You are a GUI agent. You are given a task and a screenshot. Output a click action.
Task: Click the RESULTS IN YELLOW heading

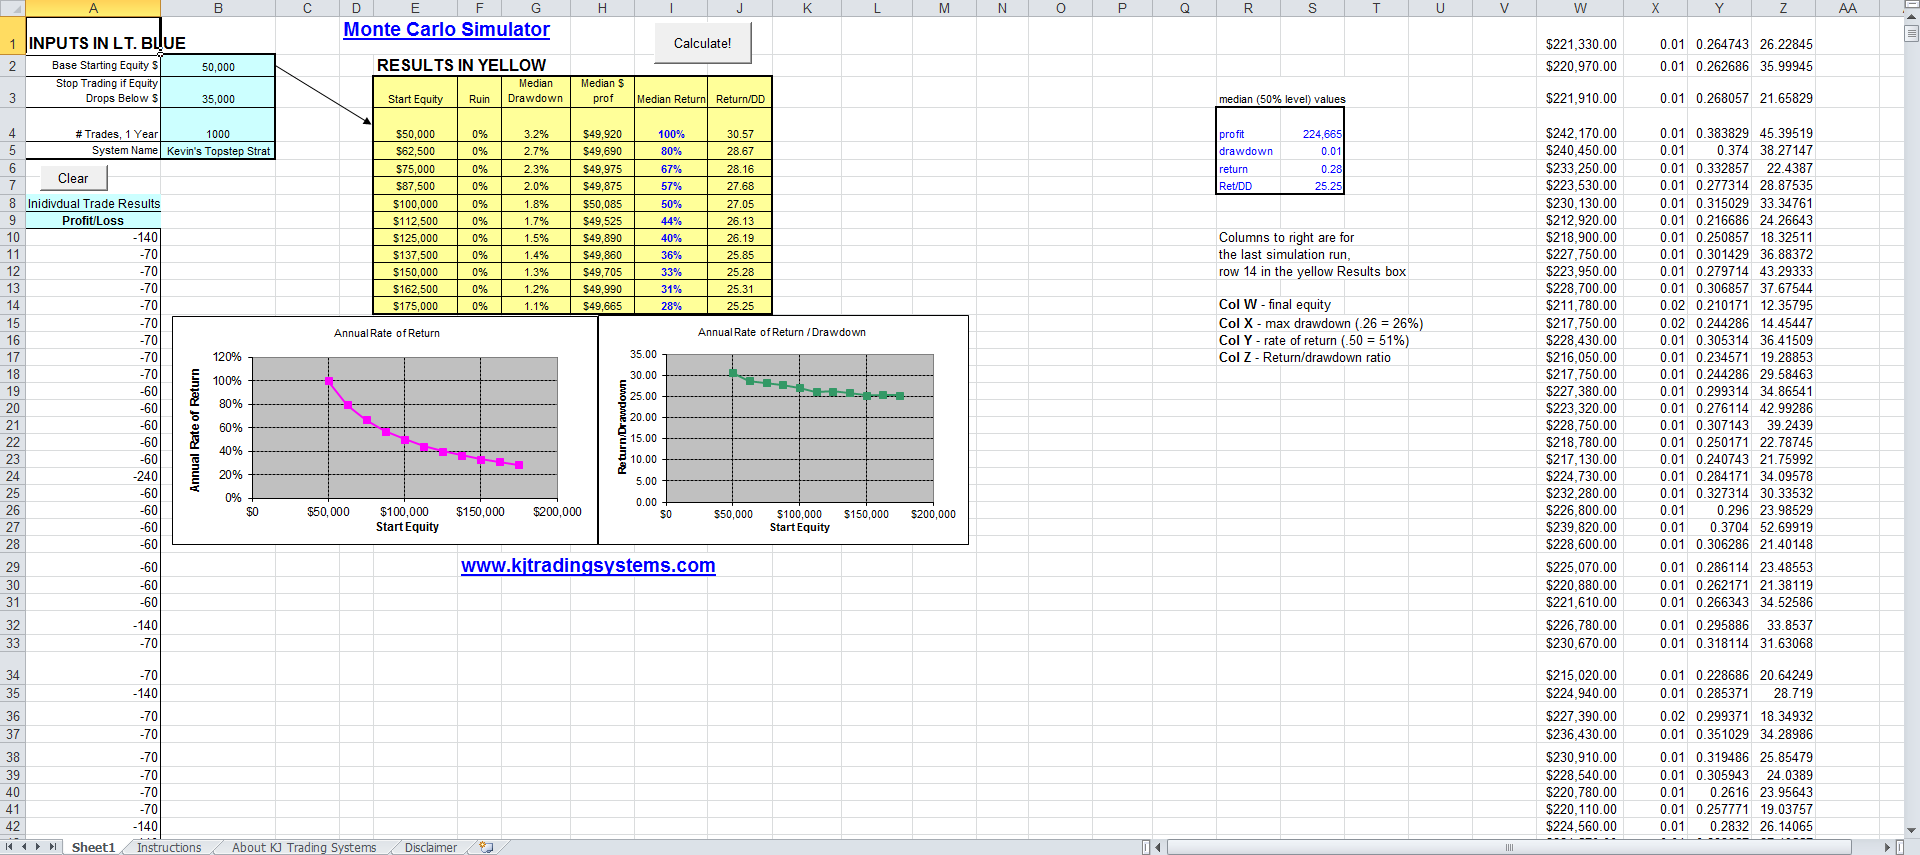461,65
